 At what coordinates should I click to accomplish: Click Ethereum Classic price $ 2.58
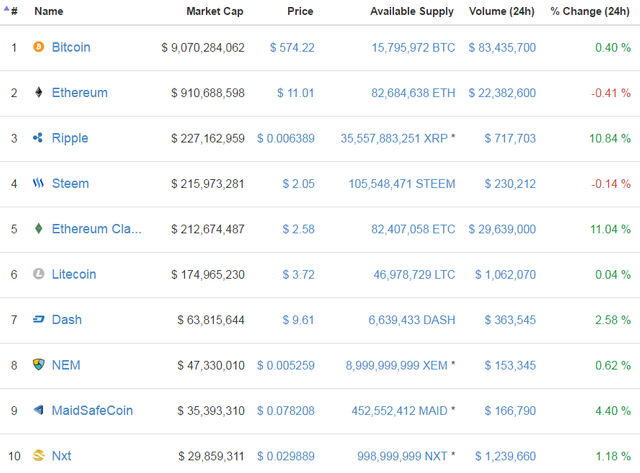(299, 229)
